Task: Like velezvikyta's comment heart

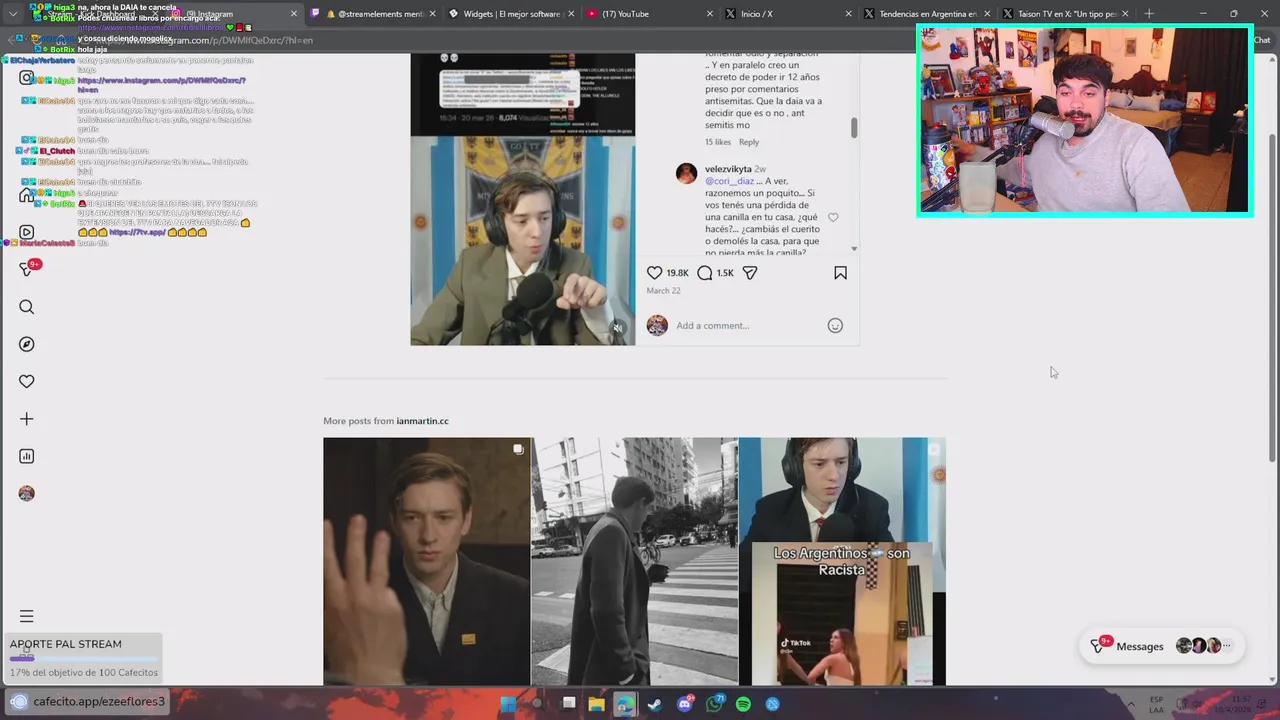Action: 833,217
